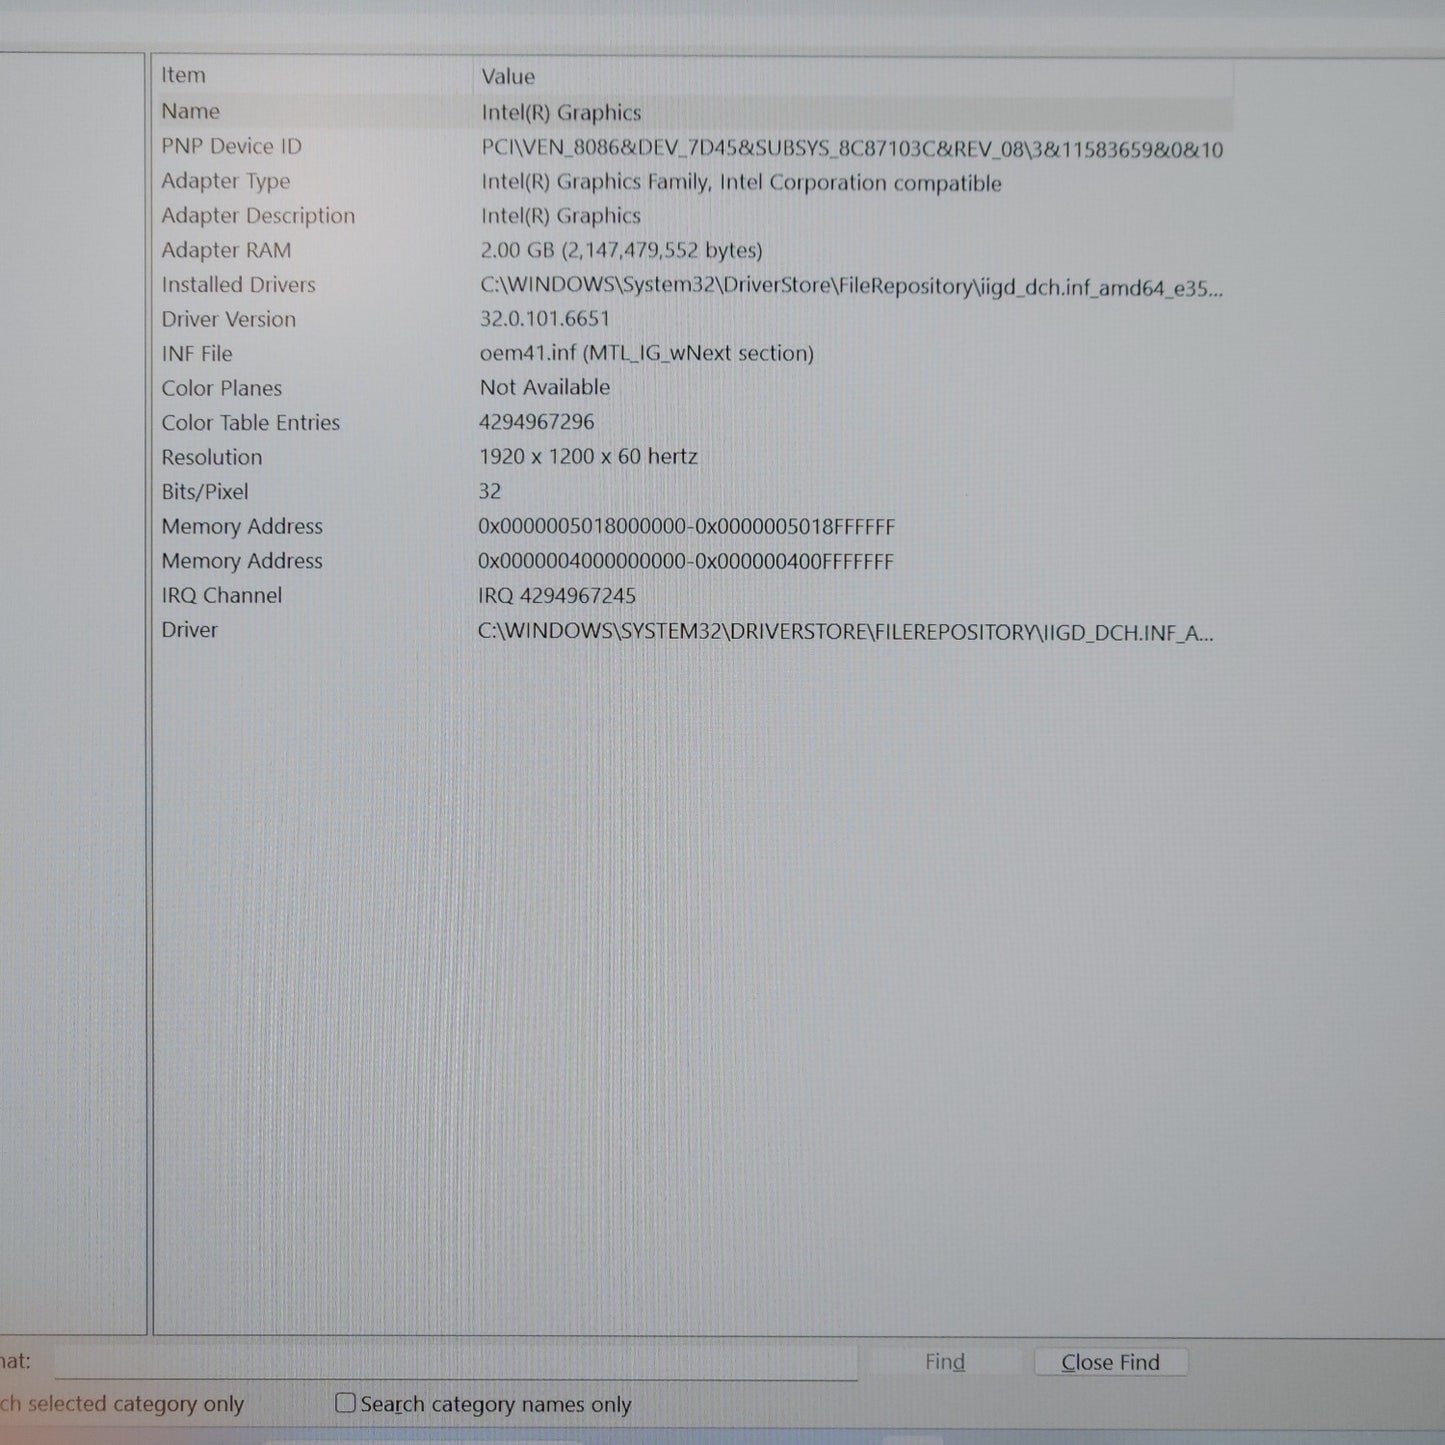This screenshot has height=1445, width=1445.
Task: Select the Bits/Pixel row
Action: [x=205, y=492]
